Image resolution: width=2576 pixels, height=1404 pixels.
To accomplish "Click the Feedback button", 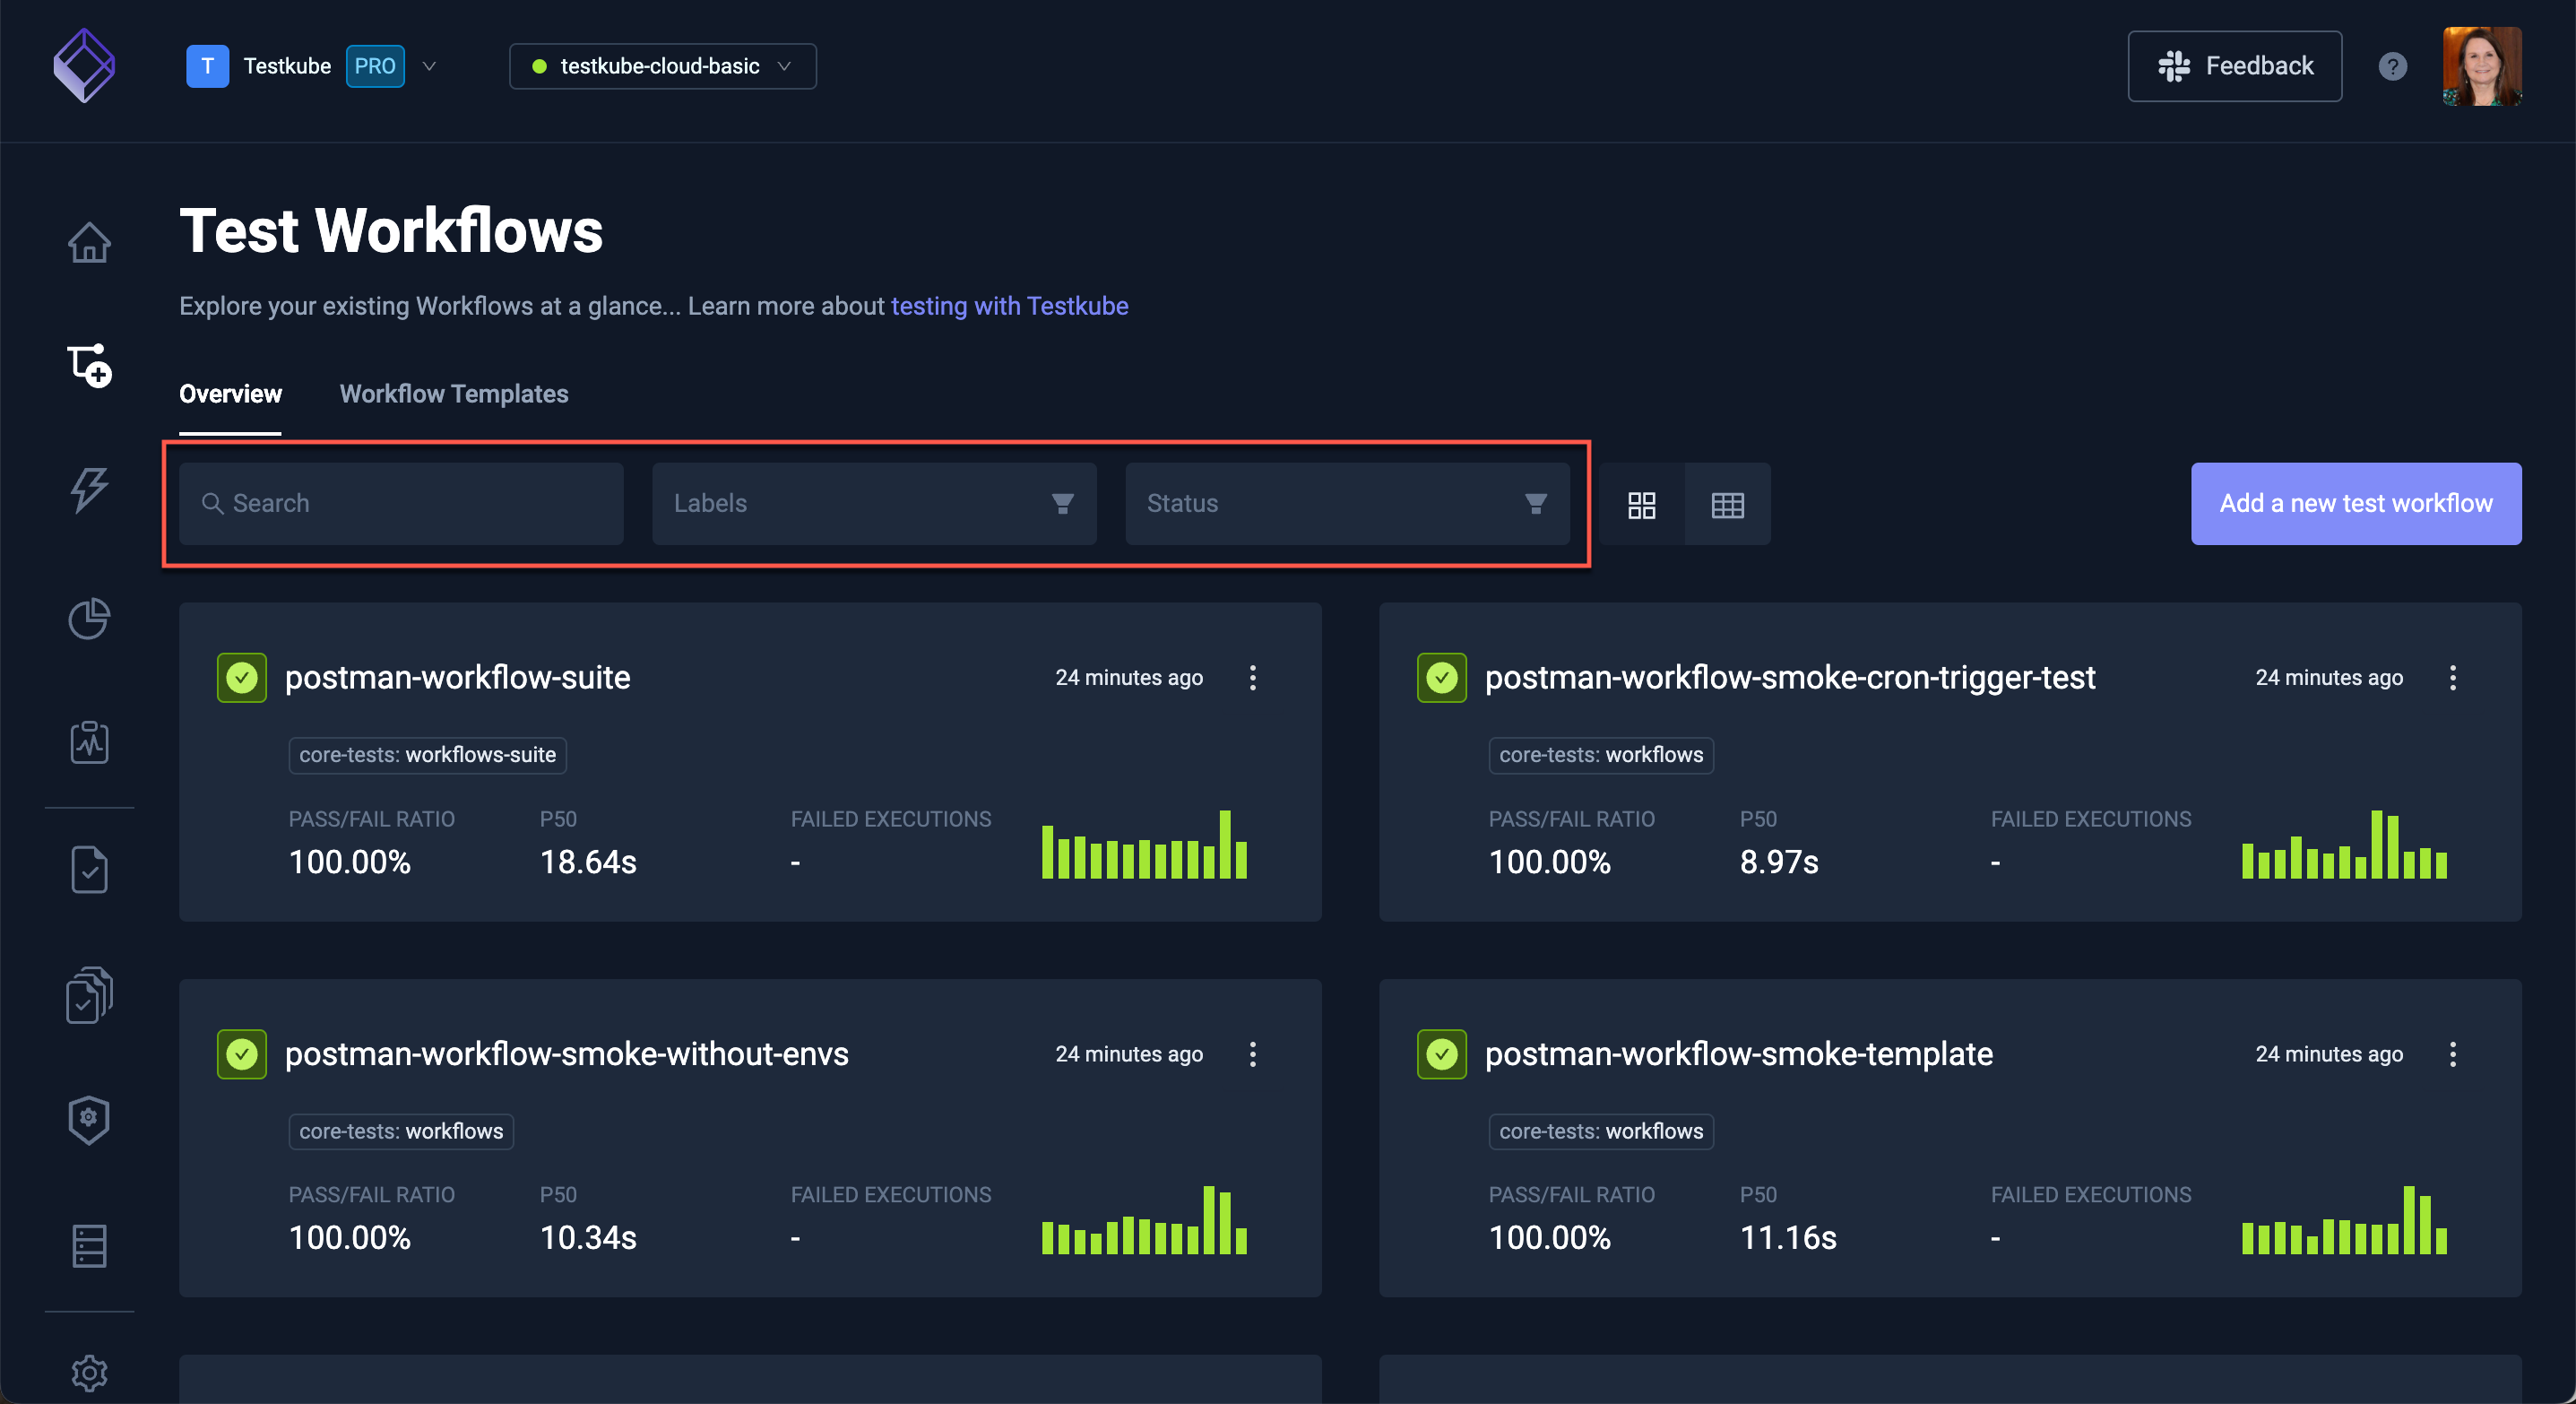I will (2235, 66).
